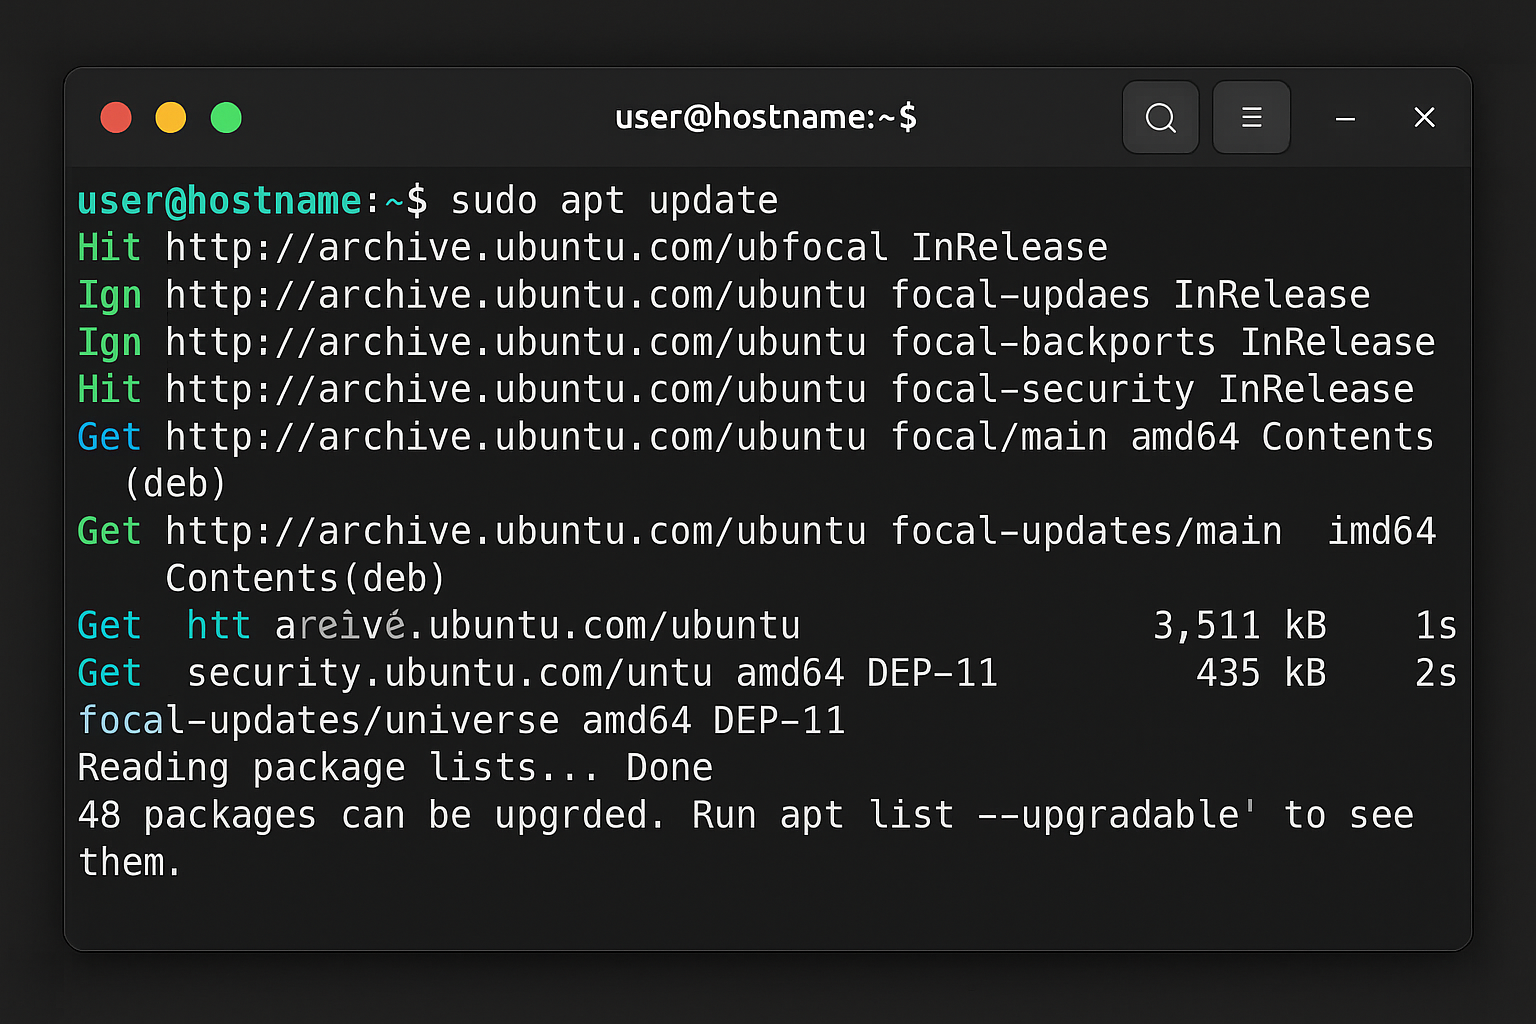Open the hamburger menu icon
The width and height of the screenshot is (1536, 1024).
[x=1251, y=117]
